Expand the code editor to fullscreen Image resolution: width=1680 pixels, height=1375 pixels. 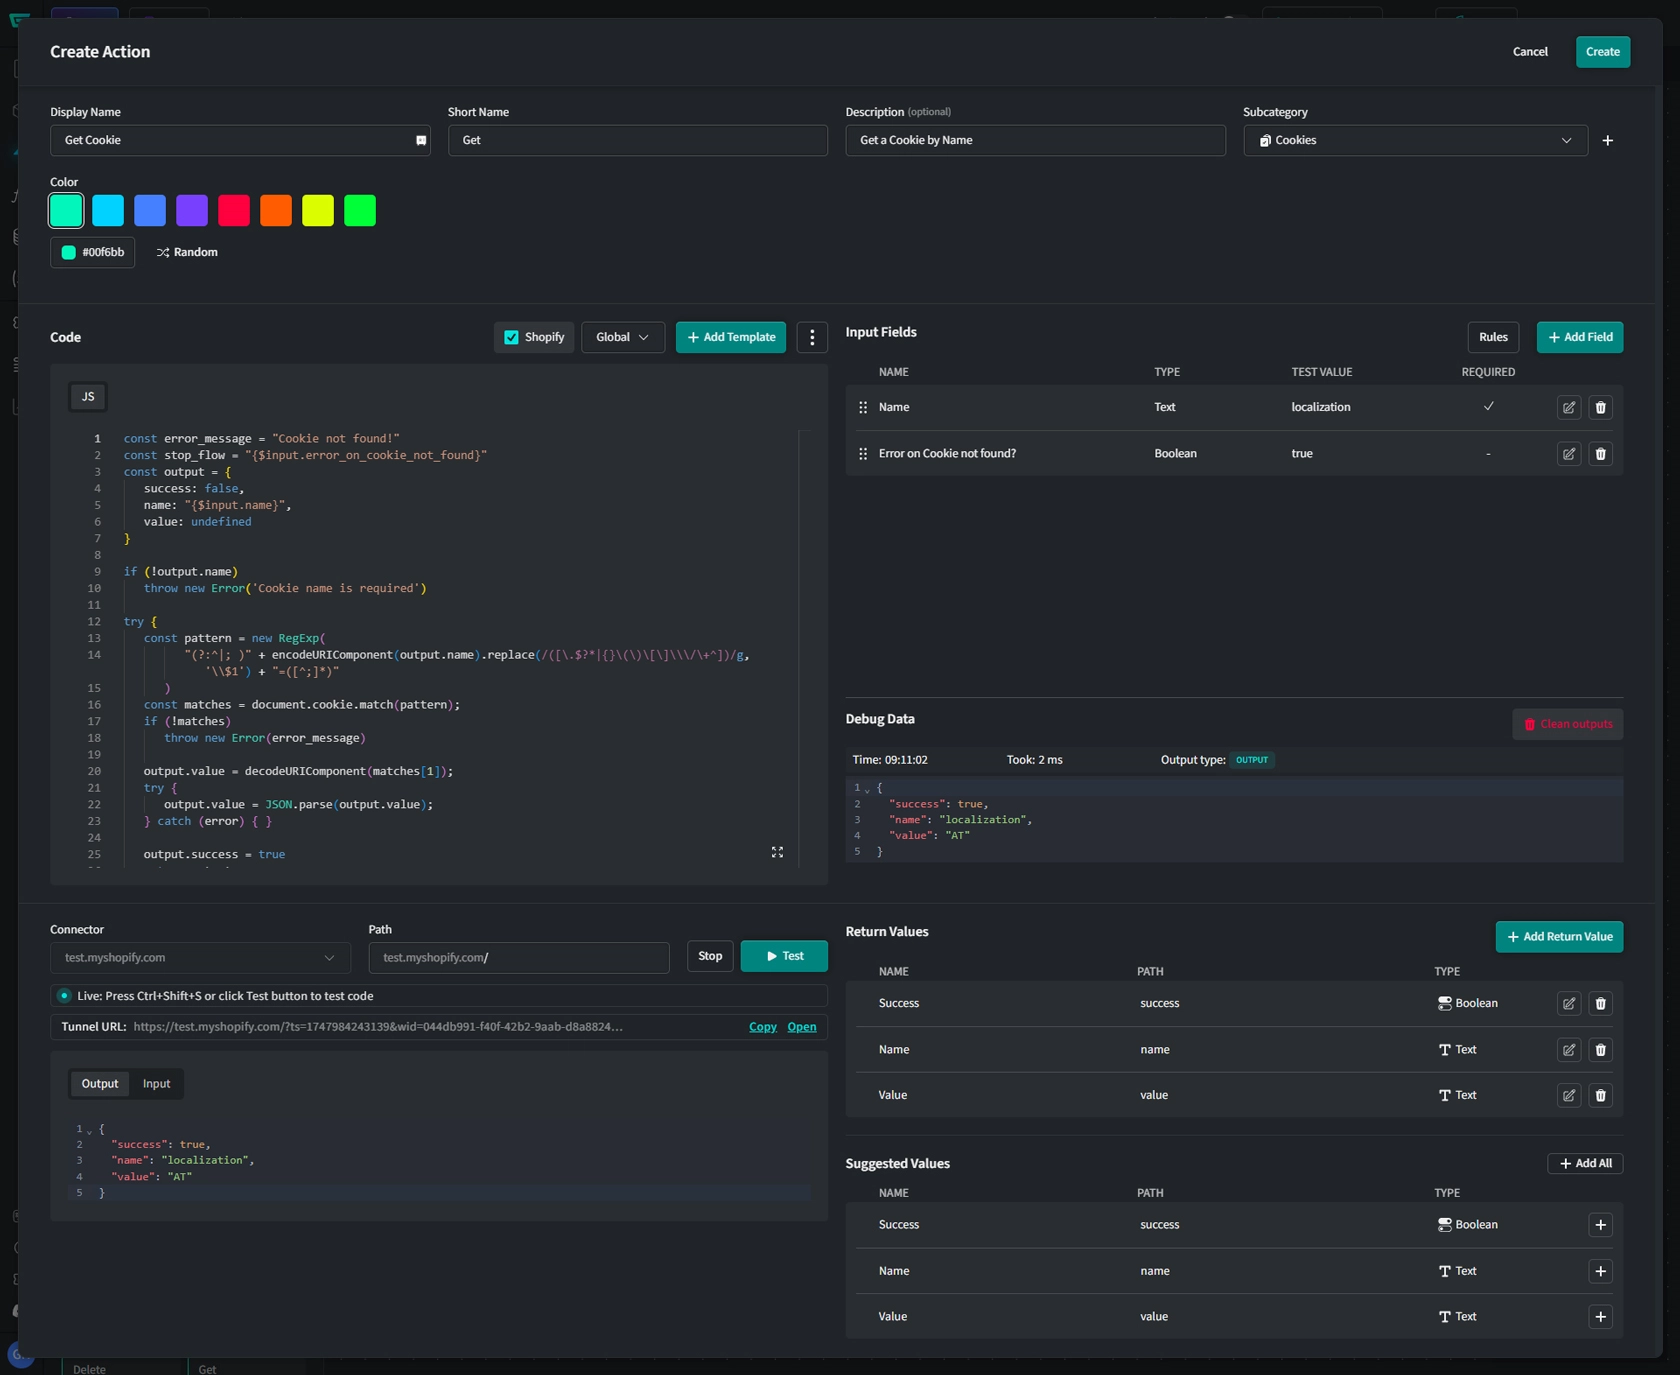click(x=777, y=852)
